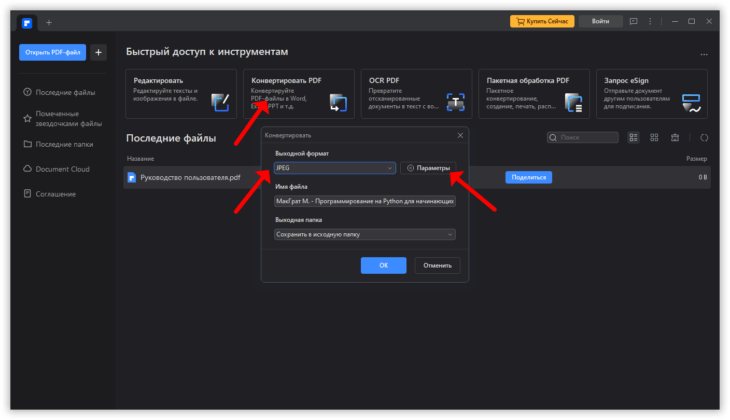The image size is (730, 420).
Task: Click the Конвертировать PDF tool card
Action: pyautogui.click(x=299, y=94)
